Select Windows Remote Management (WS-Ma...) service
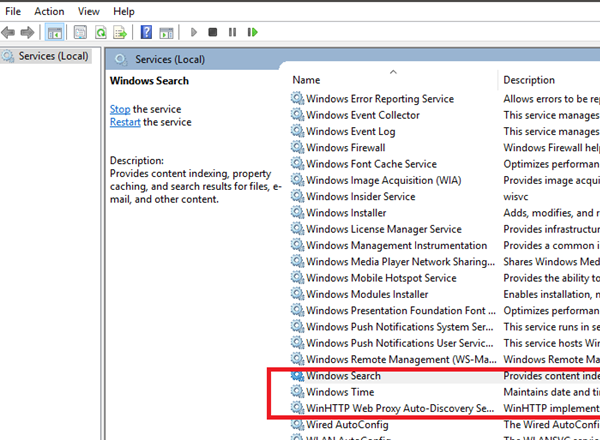Image resolution: width=600 pixels, height=440 pixels. [x=401, y=359]
